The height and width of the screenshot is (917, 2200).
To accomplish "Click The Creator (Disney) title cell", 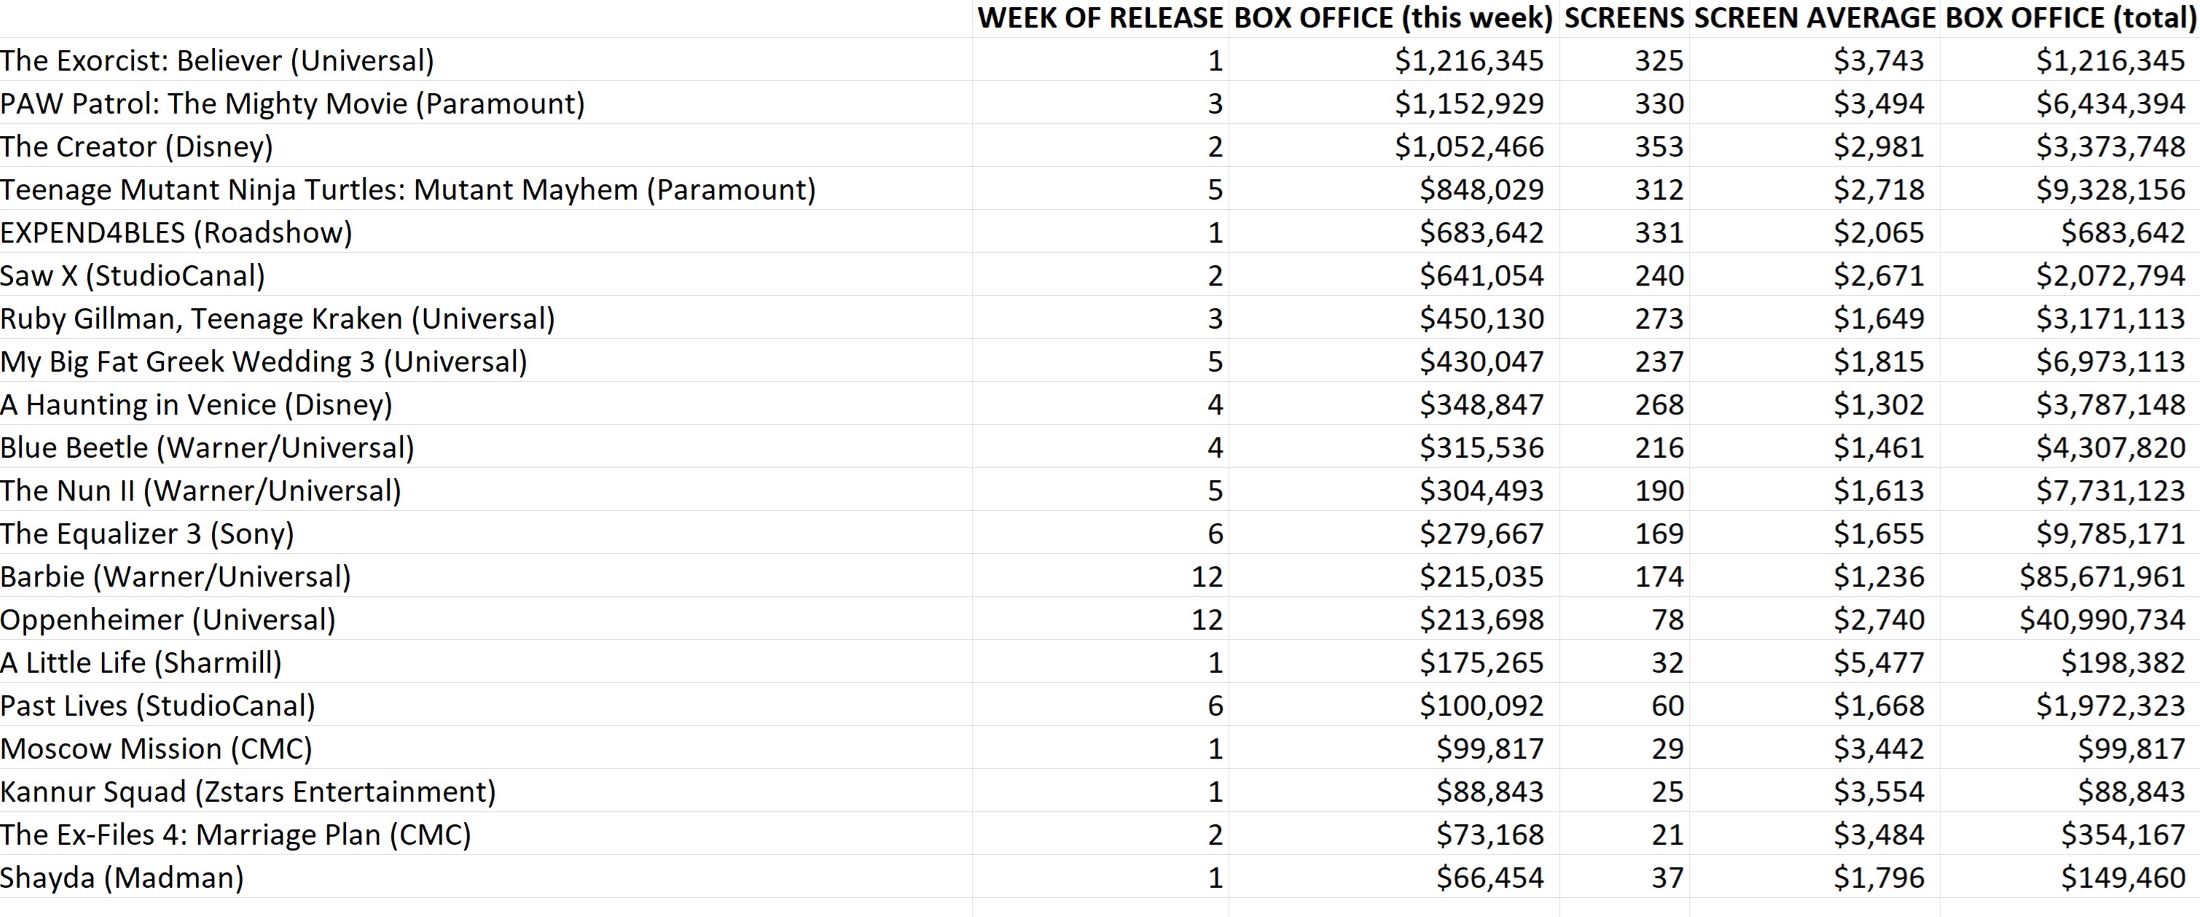I will (486, 146).
